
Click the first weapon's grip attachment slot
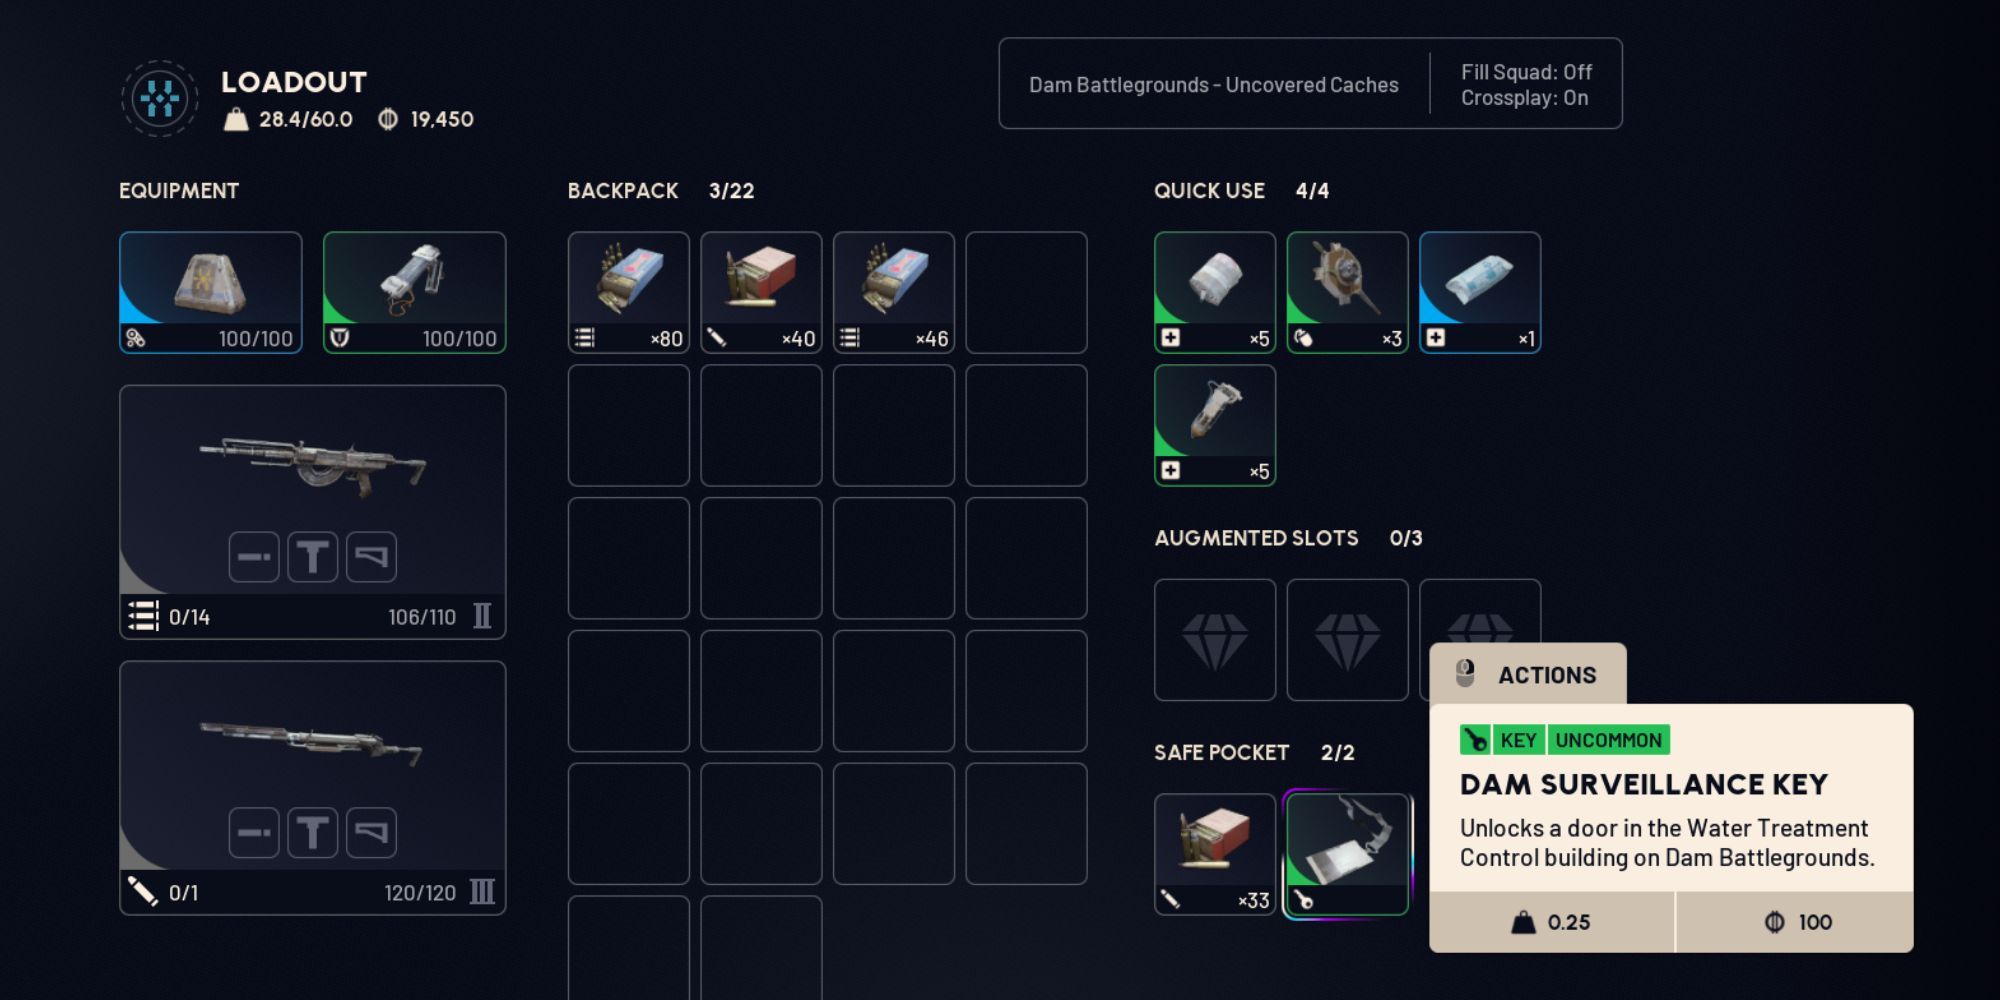coord(313,557)
